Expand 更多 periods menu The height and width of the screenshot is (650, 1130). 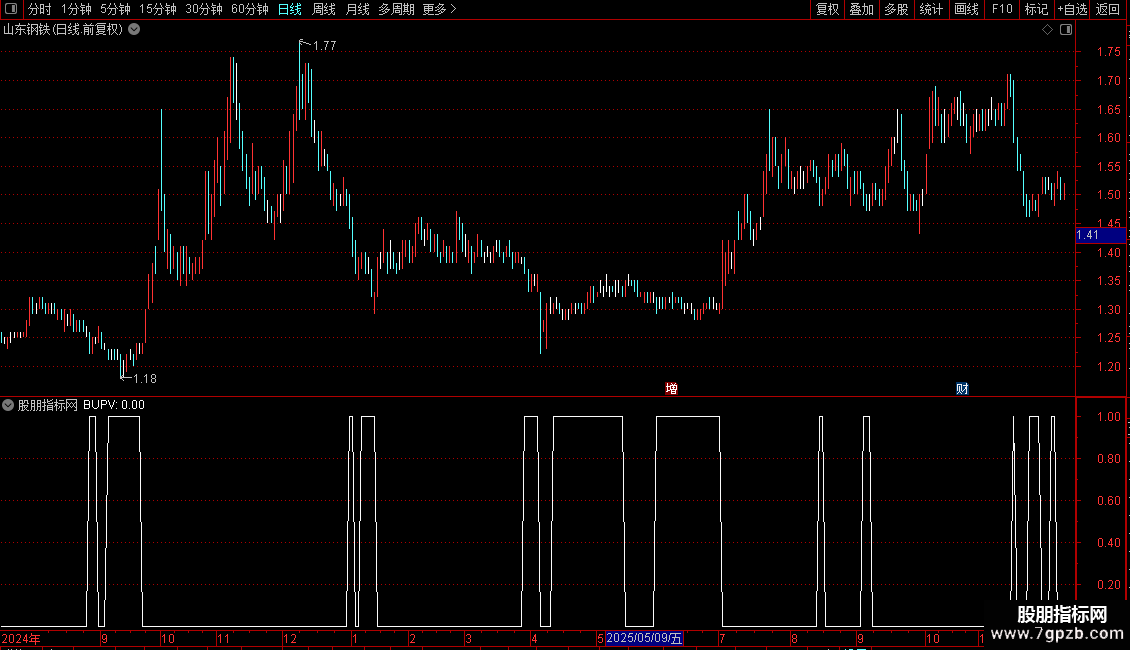[439, 9]
